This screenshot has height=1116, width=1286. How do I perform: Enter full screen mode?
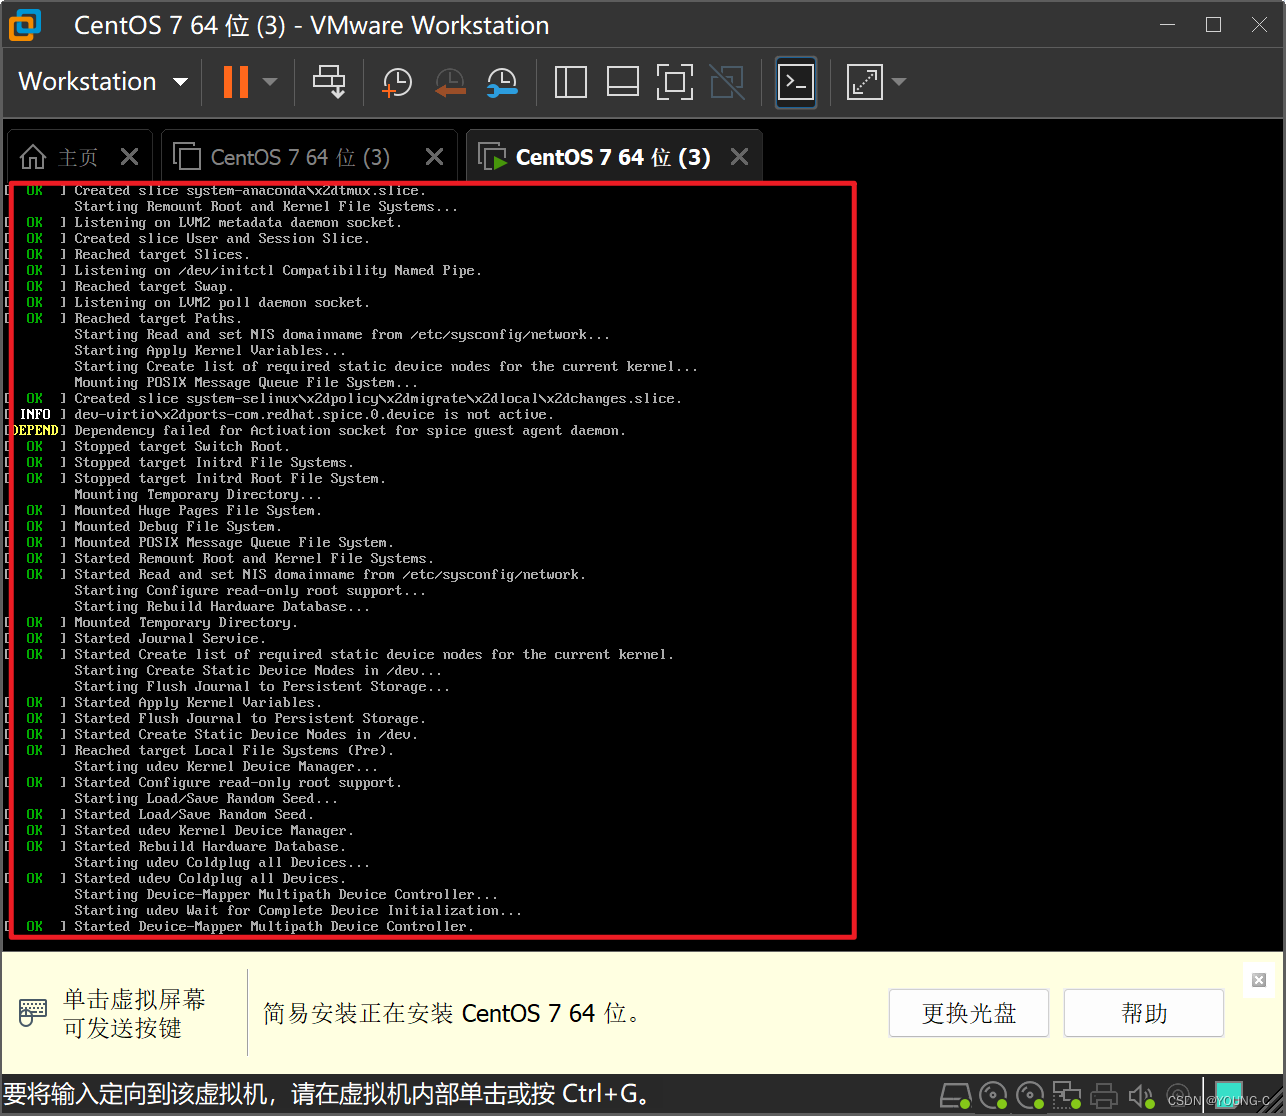tap(675, 82)
